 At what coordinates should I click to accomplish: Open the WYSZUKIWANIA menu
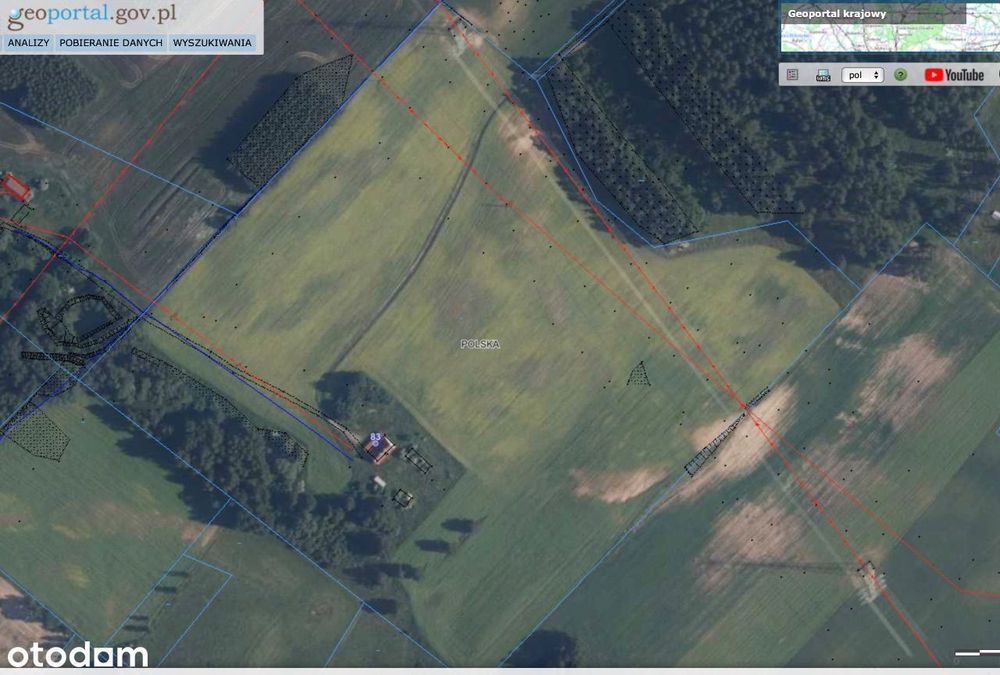coord(212,43)
